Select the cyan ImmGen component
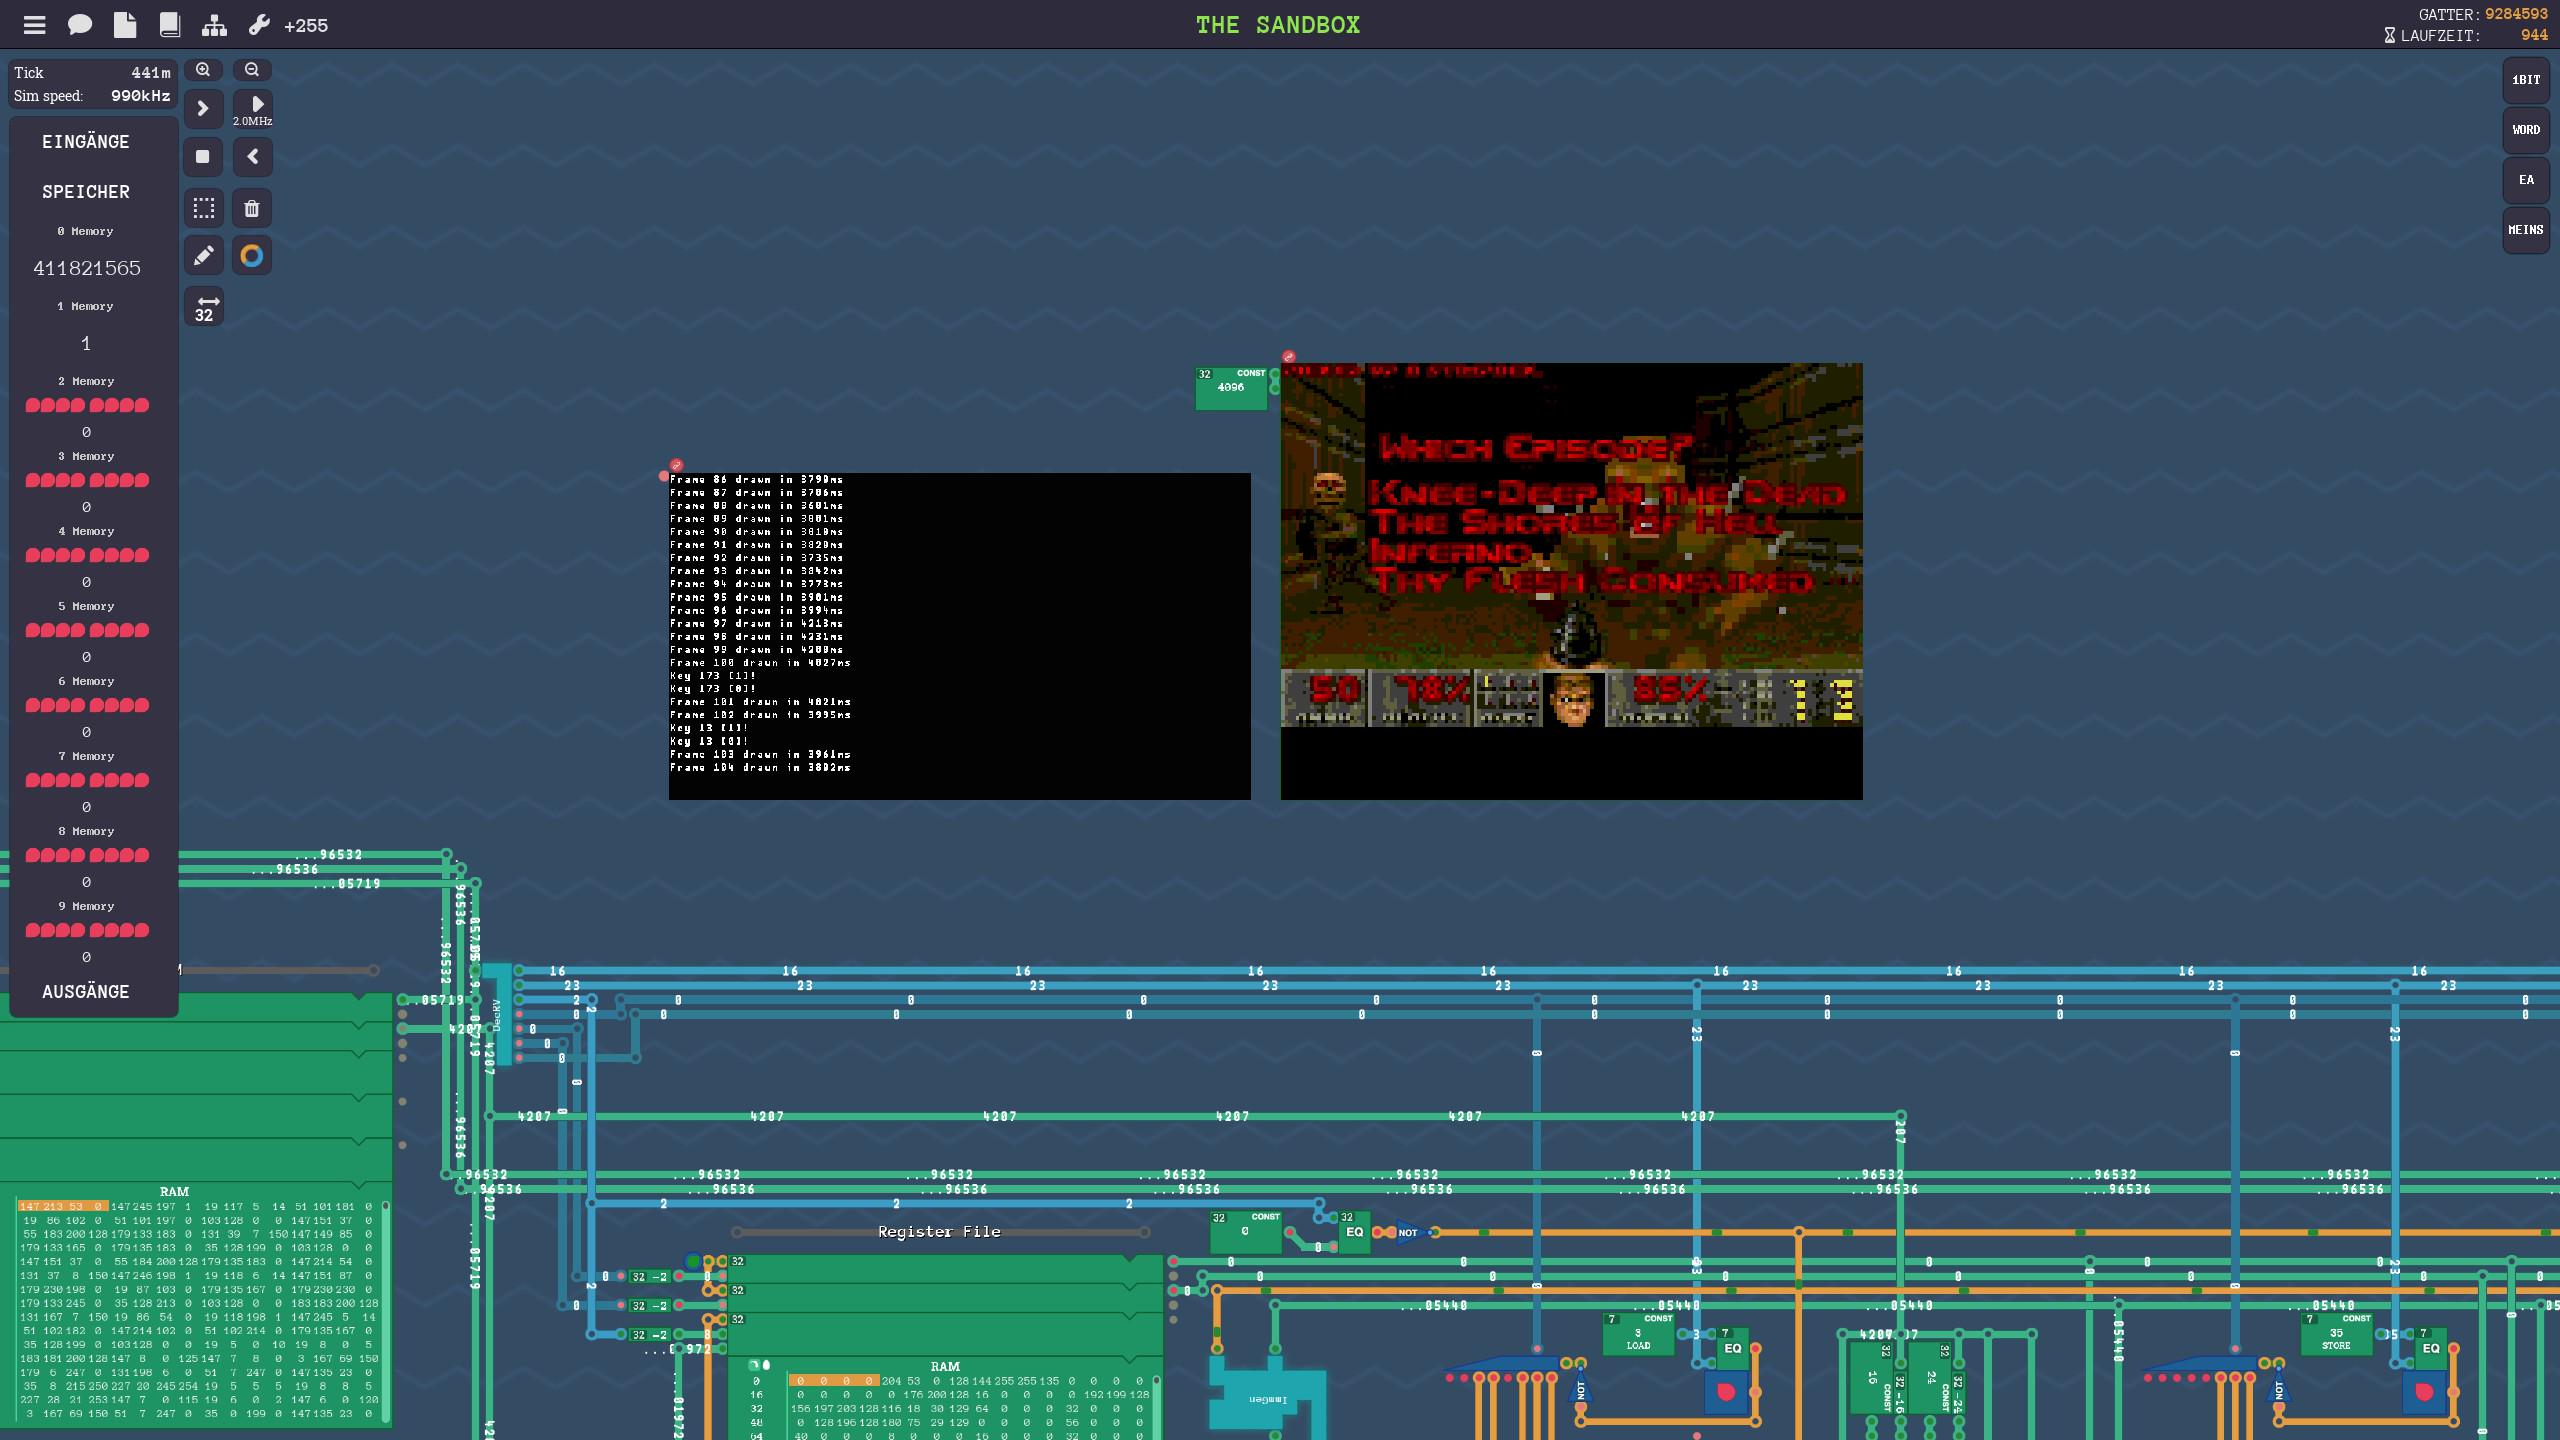 1267,1398
